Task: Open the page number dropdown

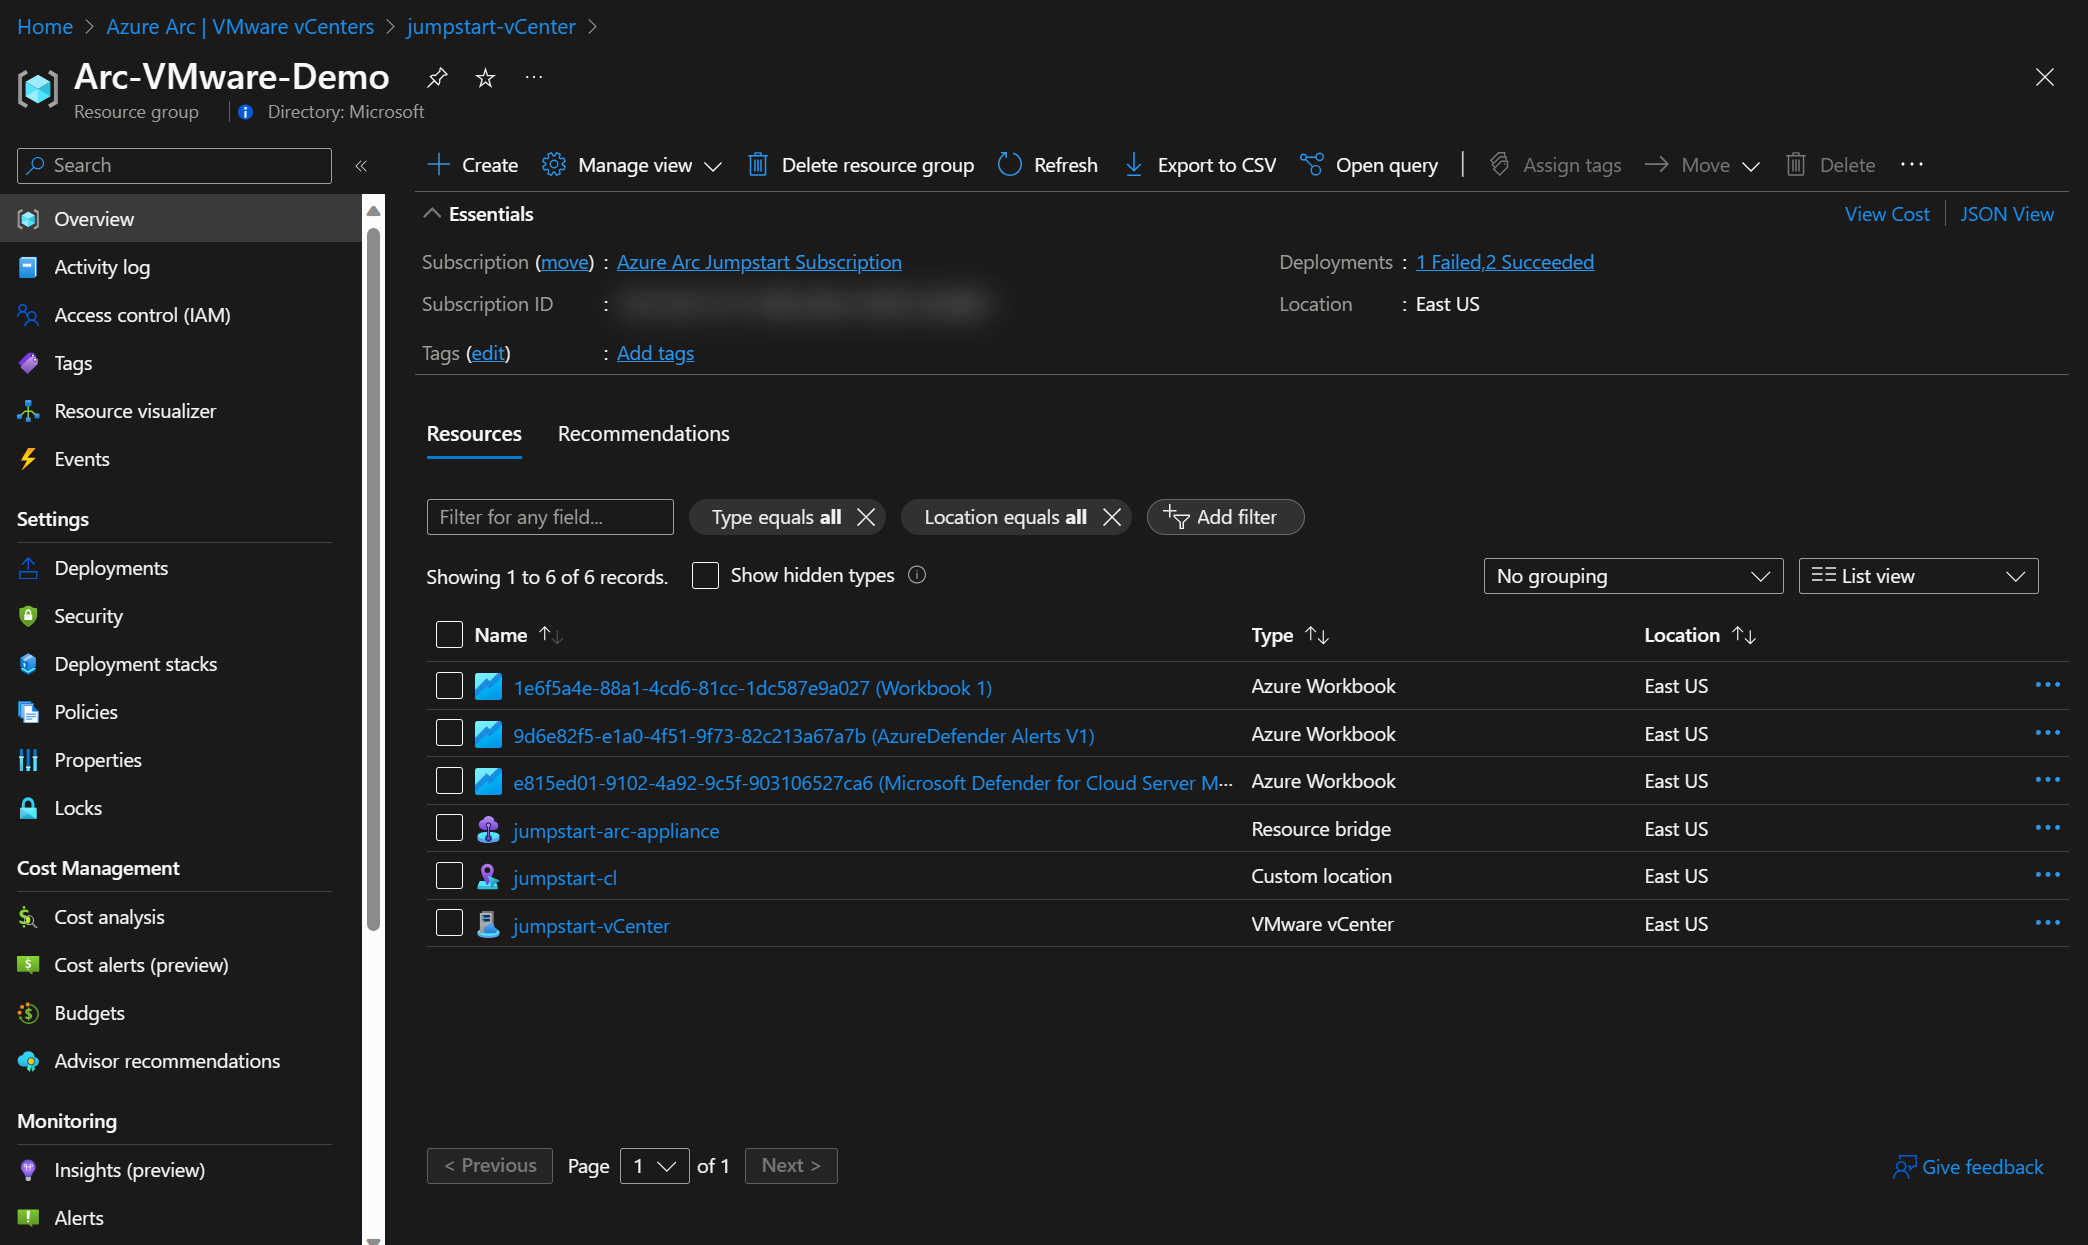Action: click(654, 1166)
